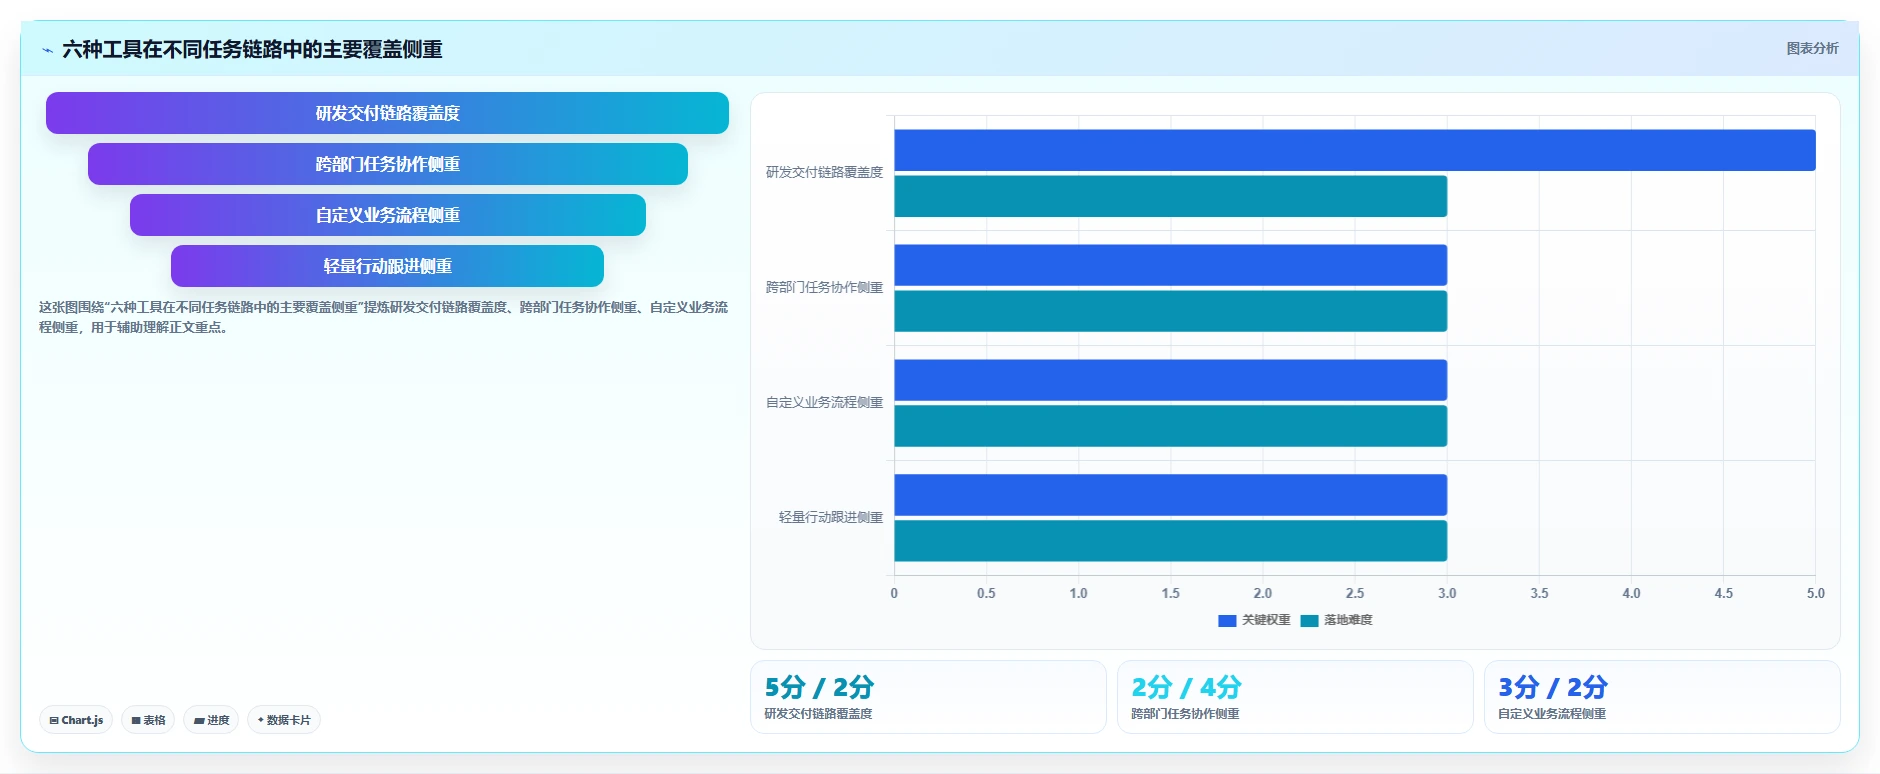Click the 5分 / 2分 data card value
Image resolution: width=1880 pixels, height=774 pixels.
coord(819,688)
